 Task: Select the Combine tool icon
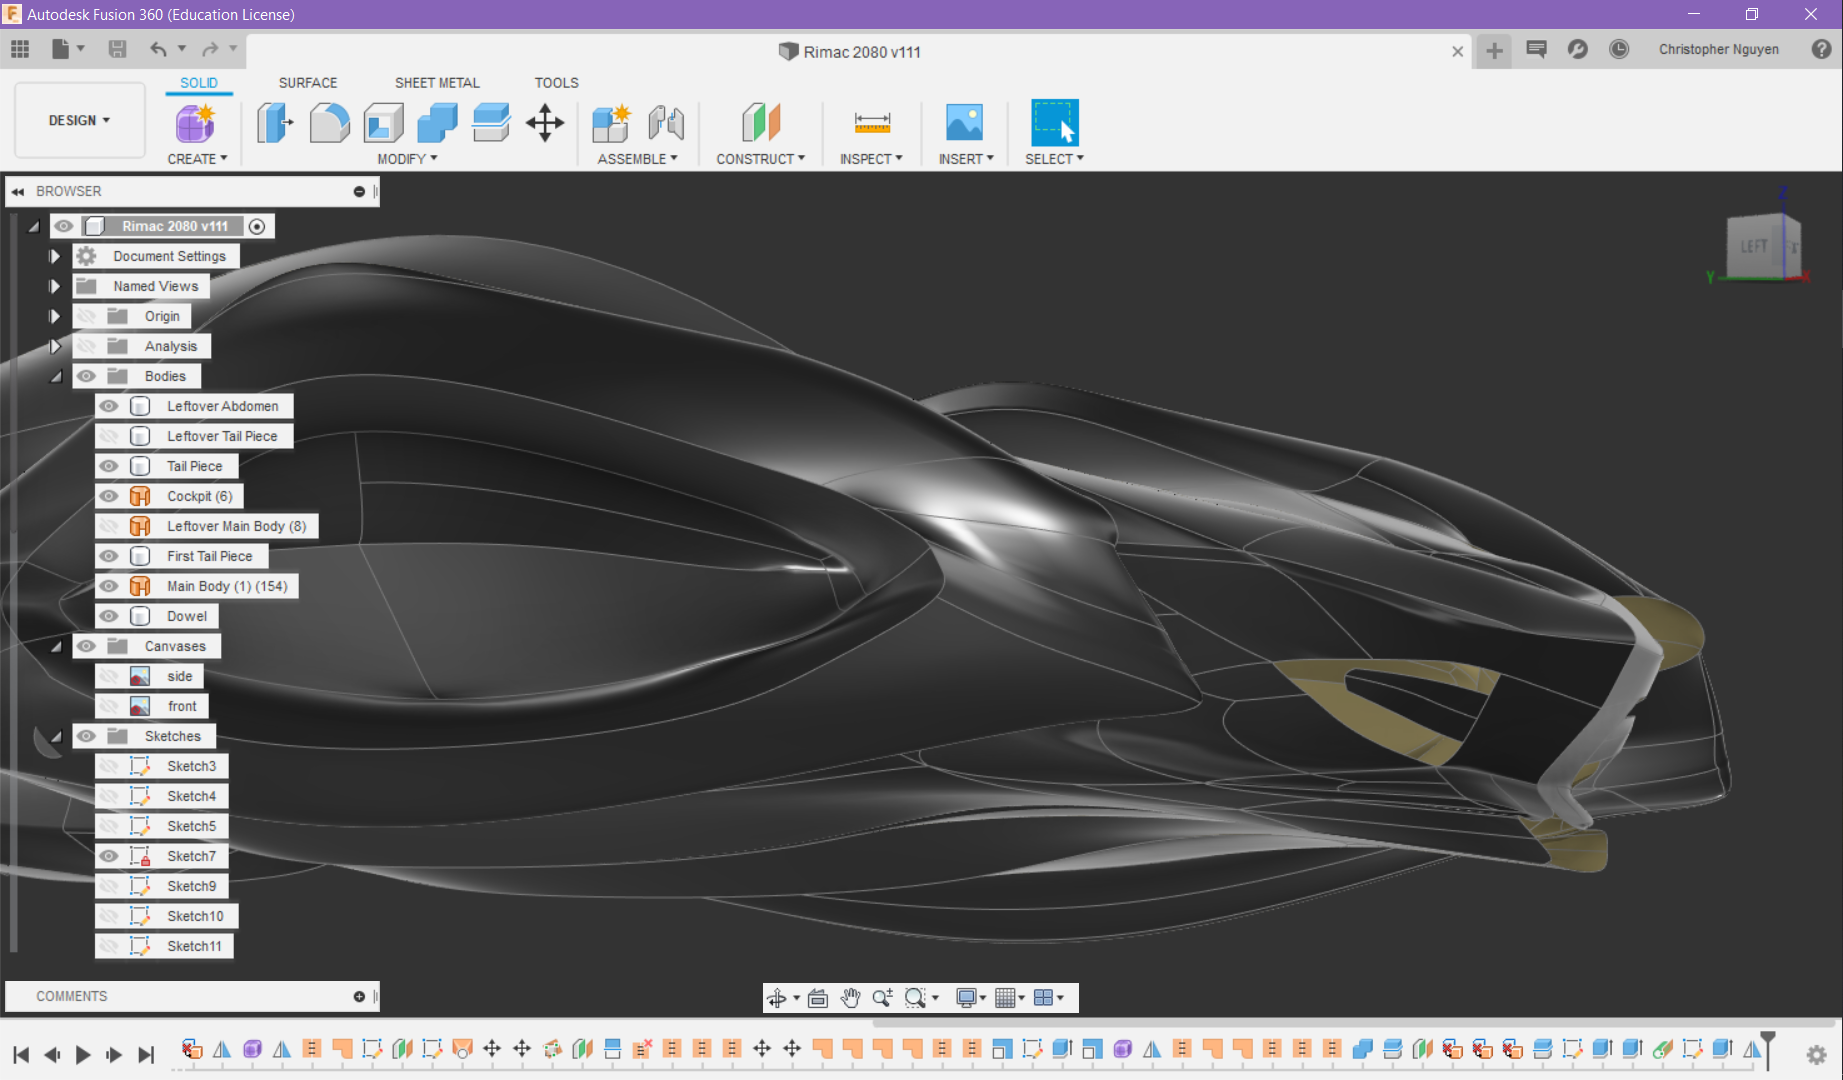pos(437,123)
